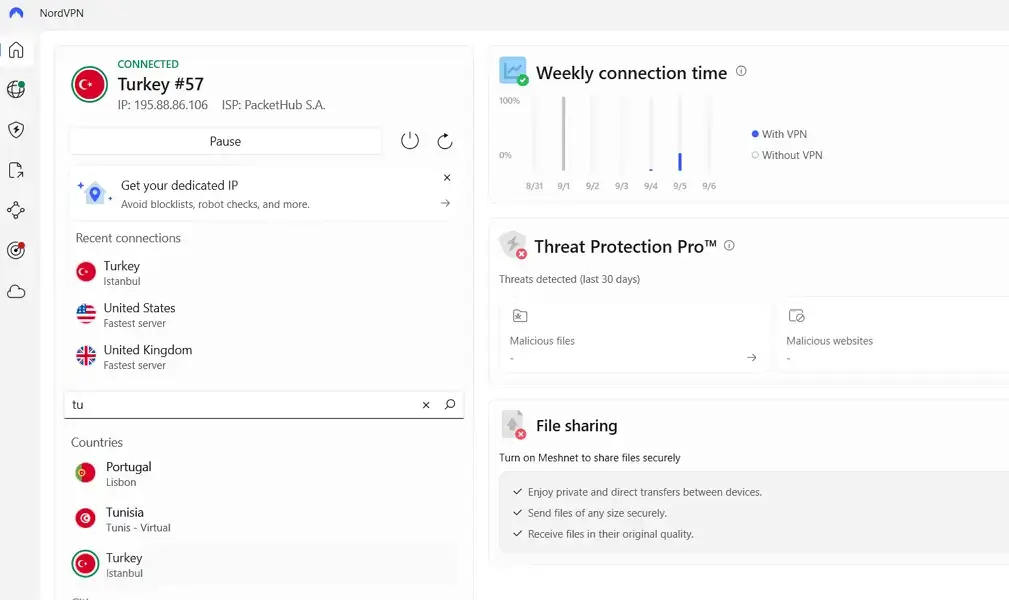Screen dimensions: 1009x600
Task: Open file sharing icon in sidebar
Action: pos(16,171)
